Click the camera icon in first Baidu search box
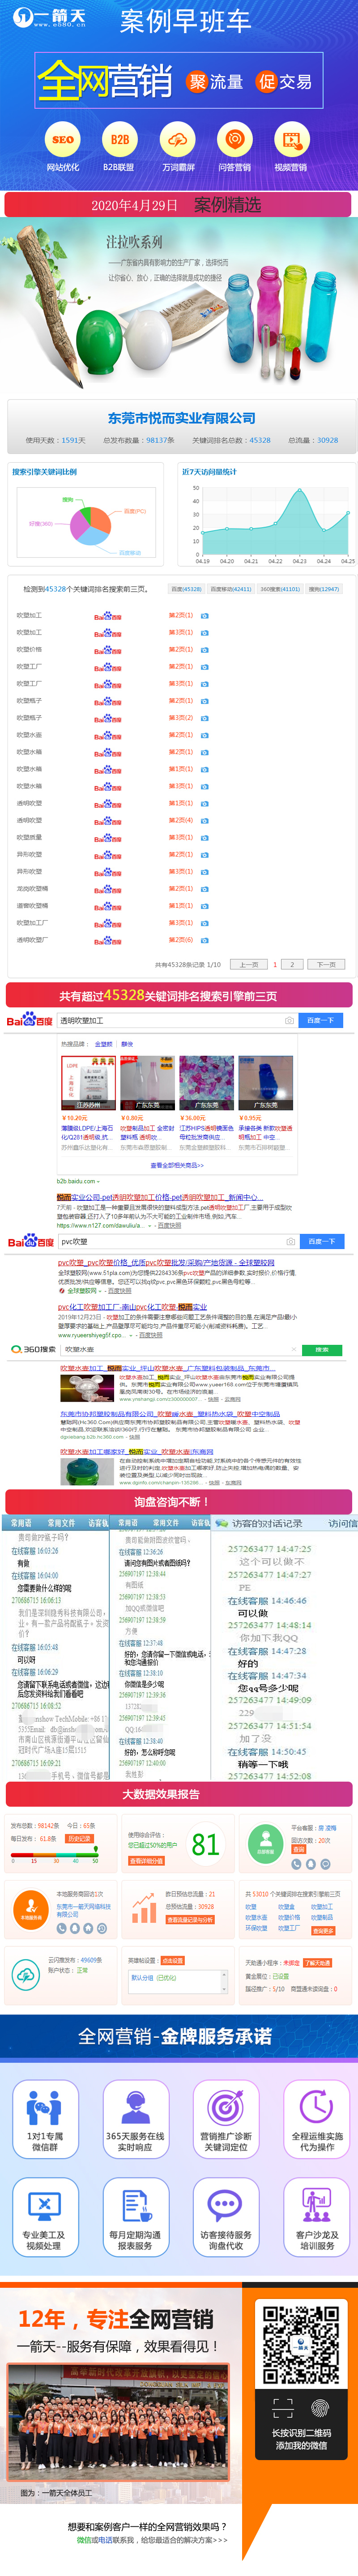This screenshot has height=2576, width=358. point(289,1020)
